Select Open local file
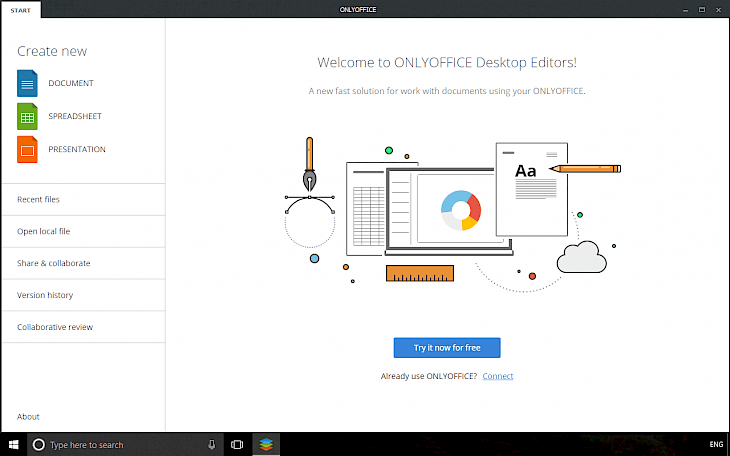730x456 pixels. point(84,231)
